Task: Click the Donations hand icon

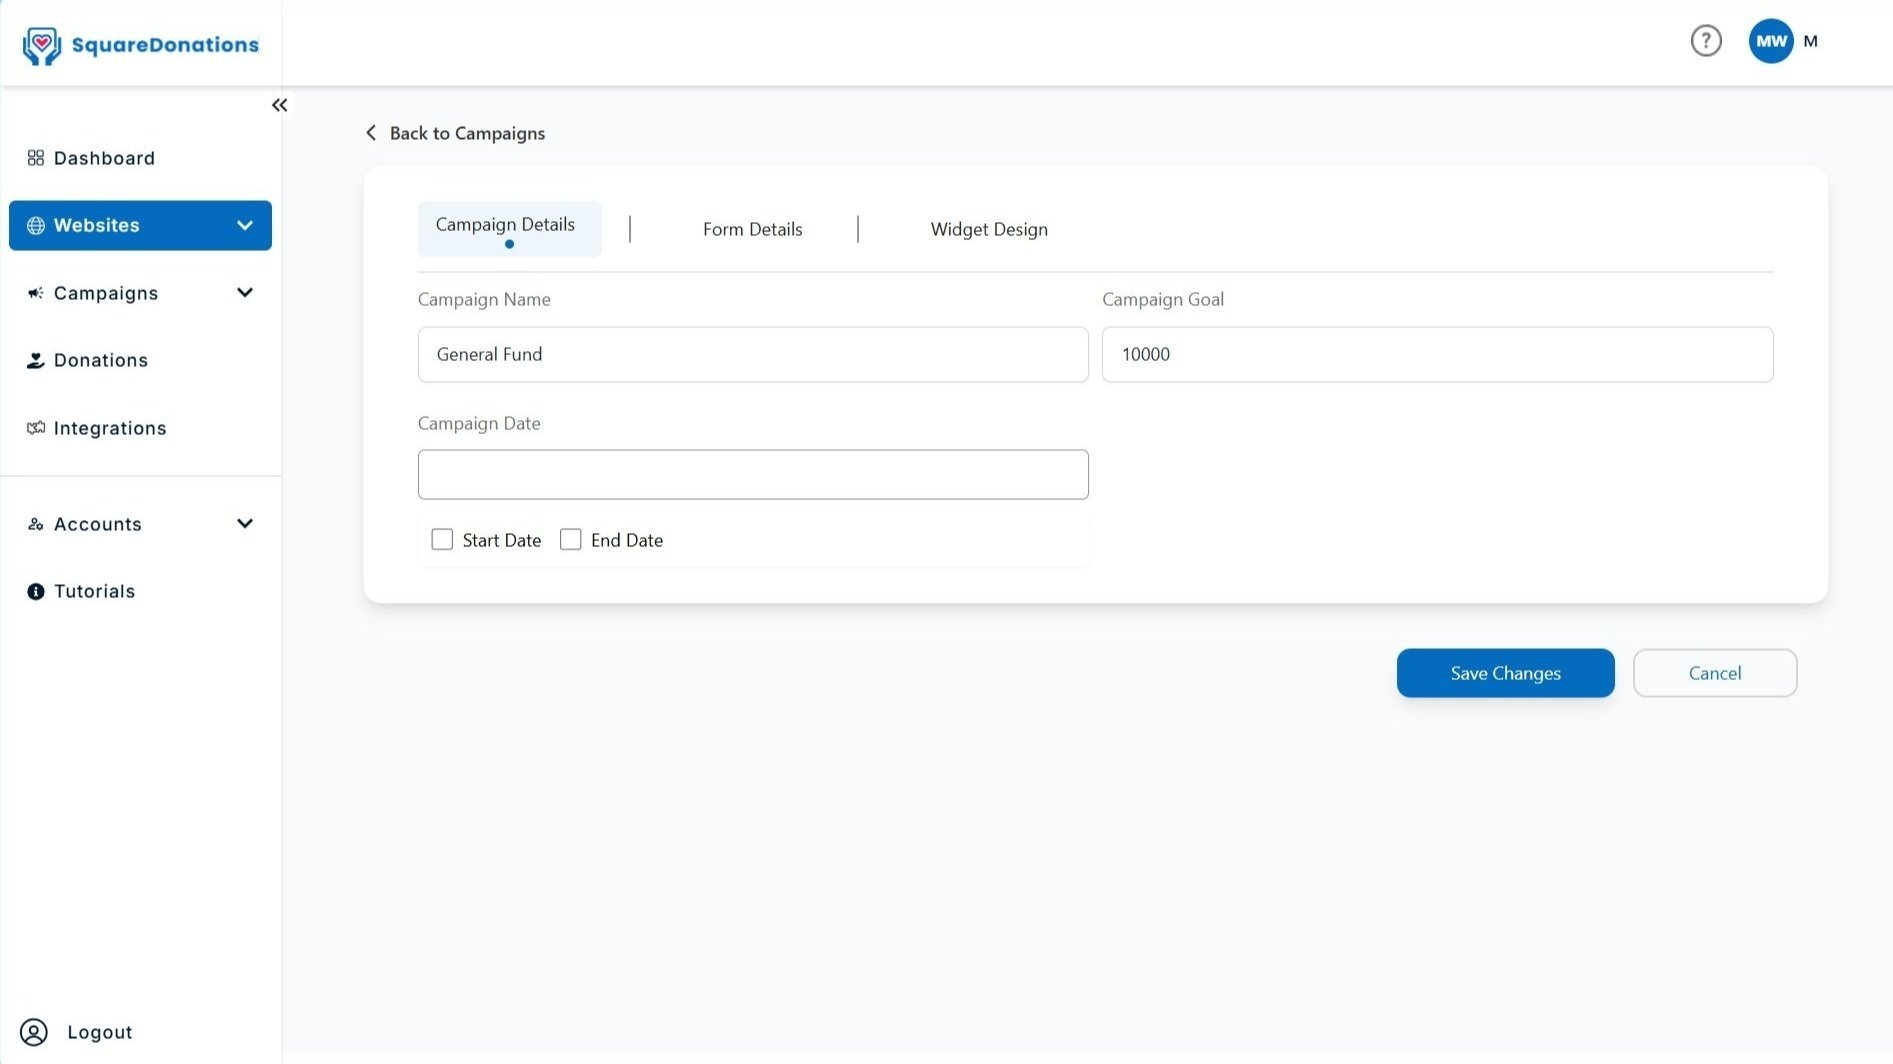Action: (36, 361)
